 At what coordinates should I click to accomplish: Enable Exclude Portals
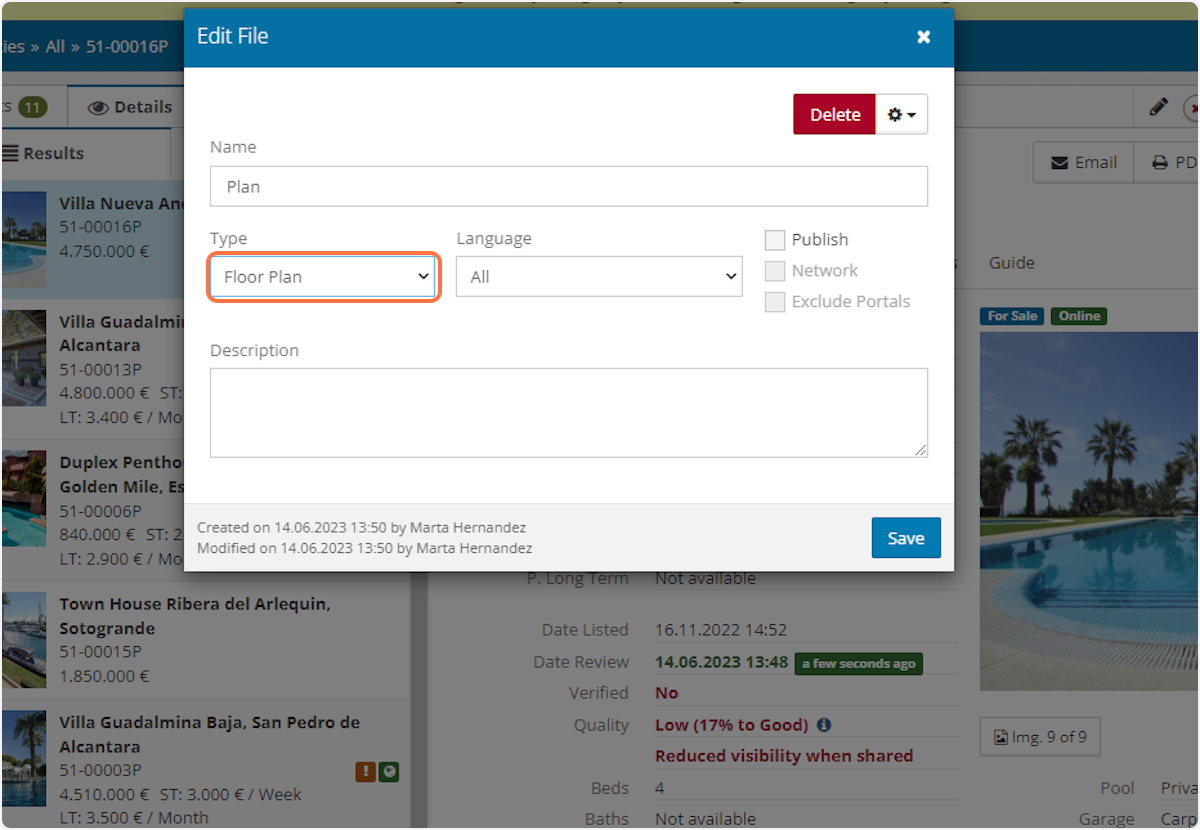tap(775, 301)
